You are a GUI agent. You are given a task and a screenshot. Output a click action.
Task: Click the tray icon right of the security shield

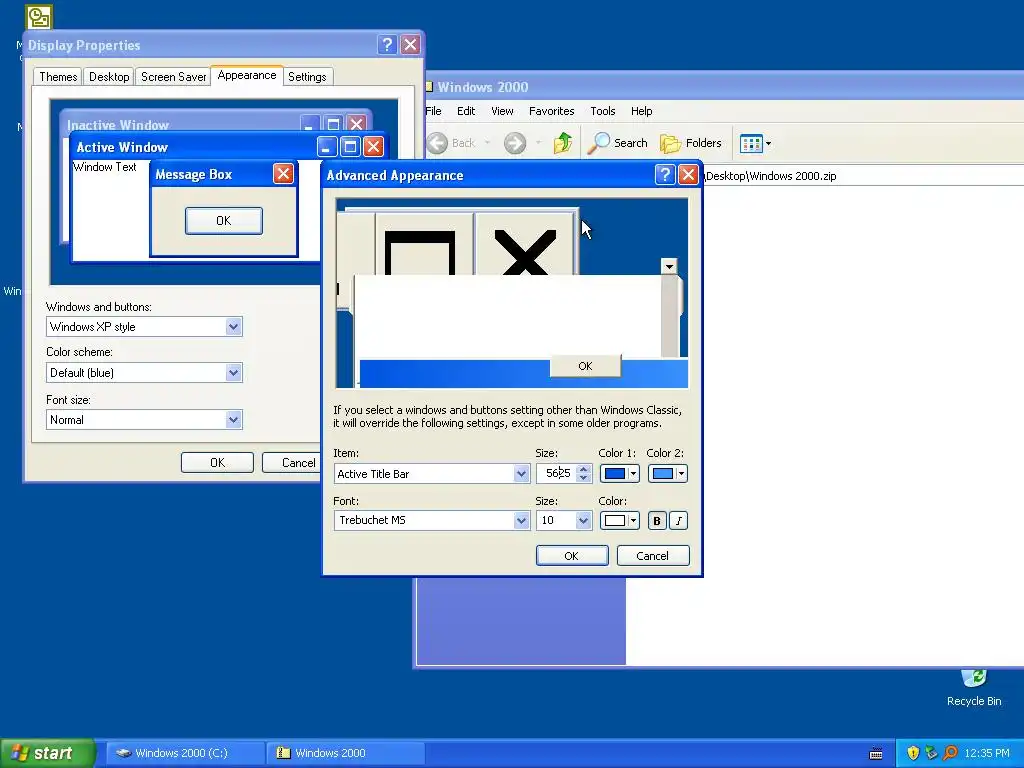(x=931, y=753)
